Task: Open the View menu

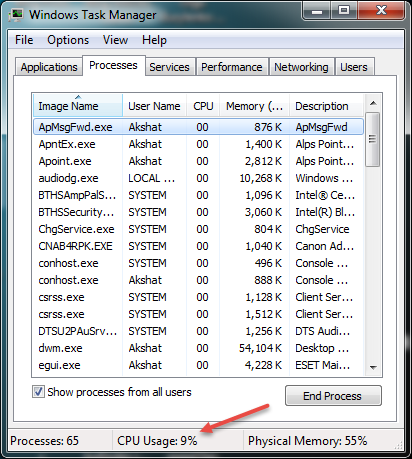Action: click(x=115, y=40)
